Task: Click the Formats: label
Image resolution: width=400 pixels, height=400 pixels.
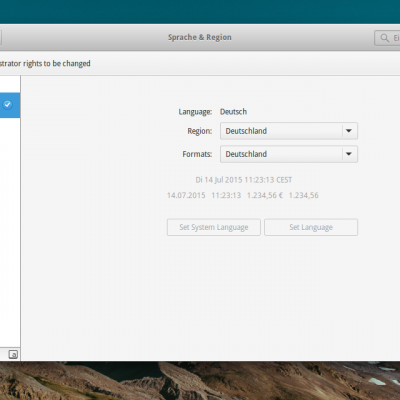Action: pos(197,154)
